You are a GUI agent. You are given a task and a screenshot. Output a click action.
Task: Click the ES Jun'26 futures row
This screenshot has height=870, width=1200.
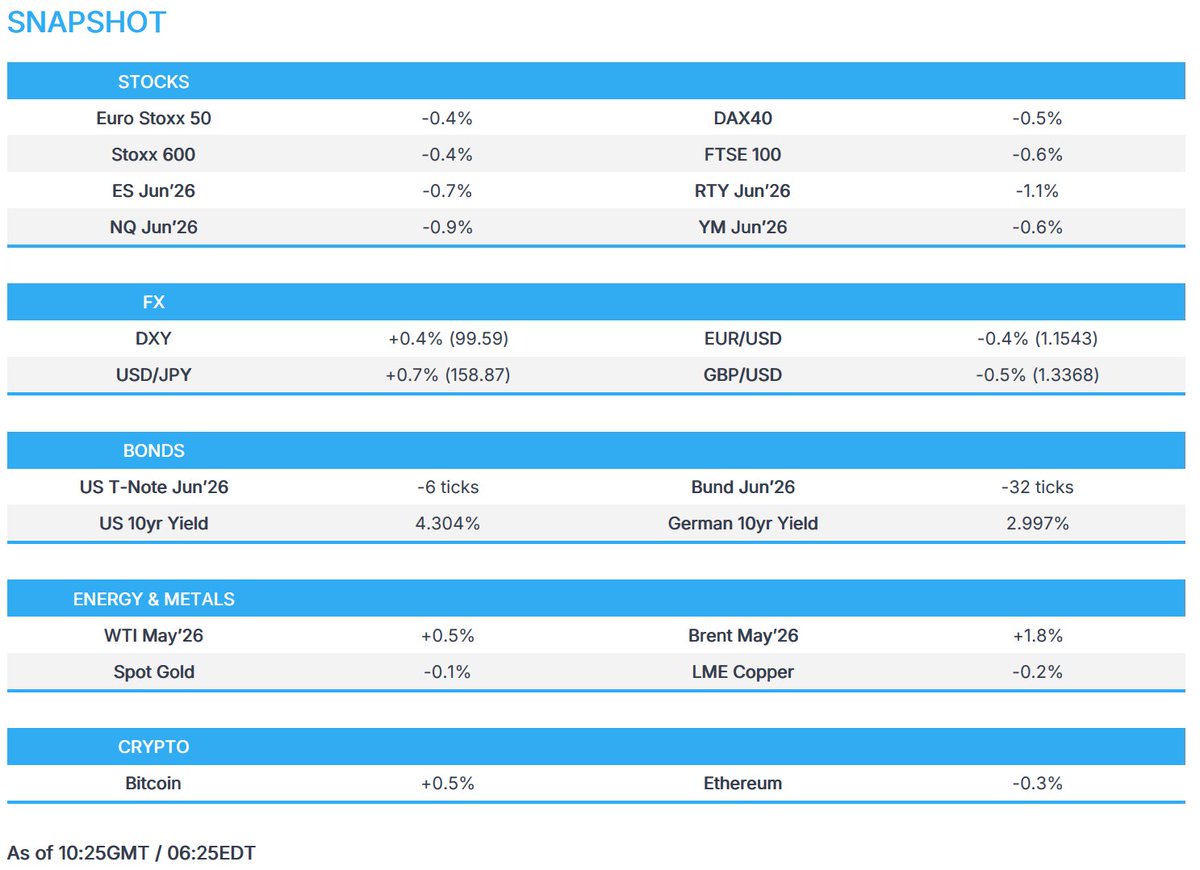154,190
